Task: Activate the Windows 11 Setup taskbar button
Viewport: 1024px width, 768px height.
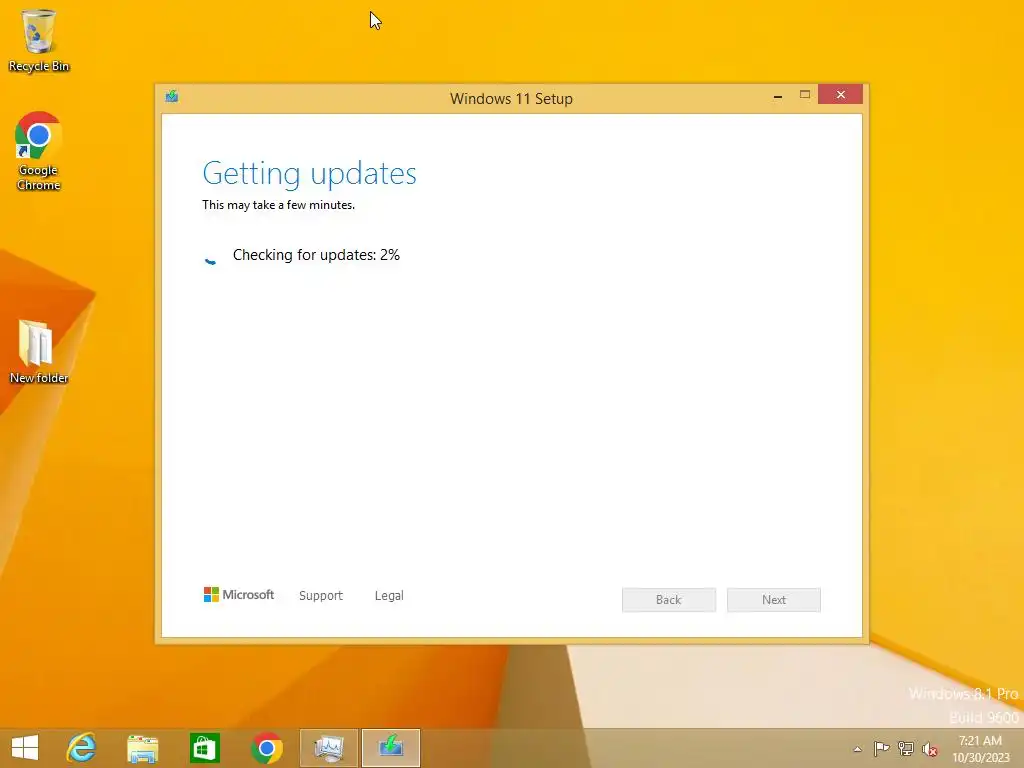Action: click(391, 748)
